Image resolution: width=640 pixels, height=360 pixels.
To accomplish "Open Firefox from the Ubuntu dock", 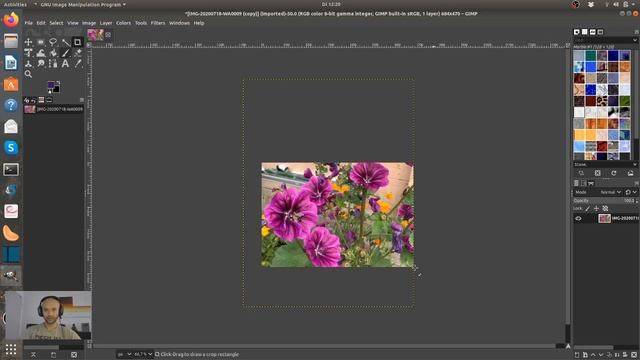I will click(x=11, y=19).
